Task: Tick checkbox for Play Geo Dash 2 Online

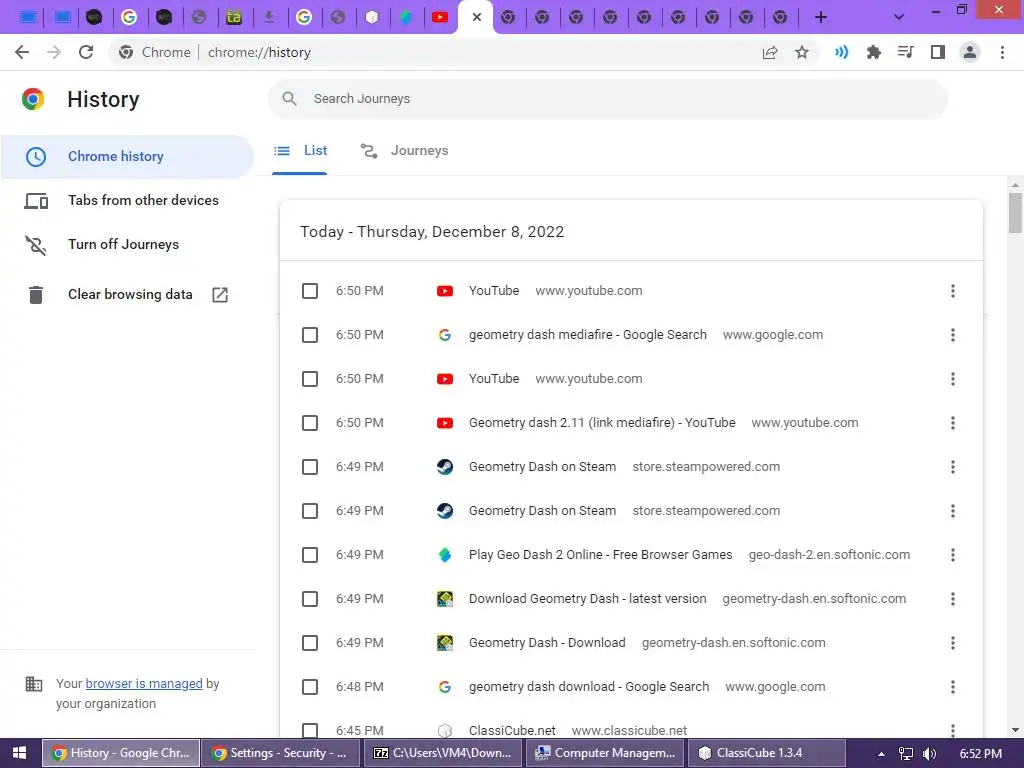Action: click(x=310, y=555)
